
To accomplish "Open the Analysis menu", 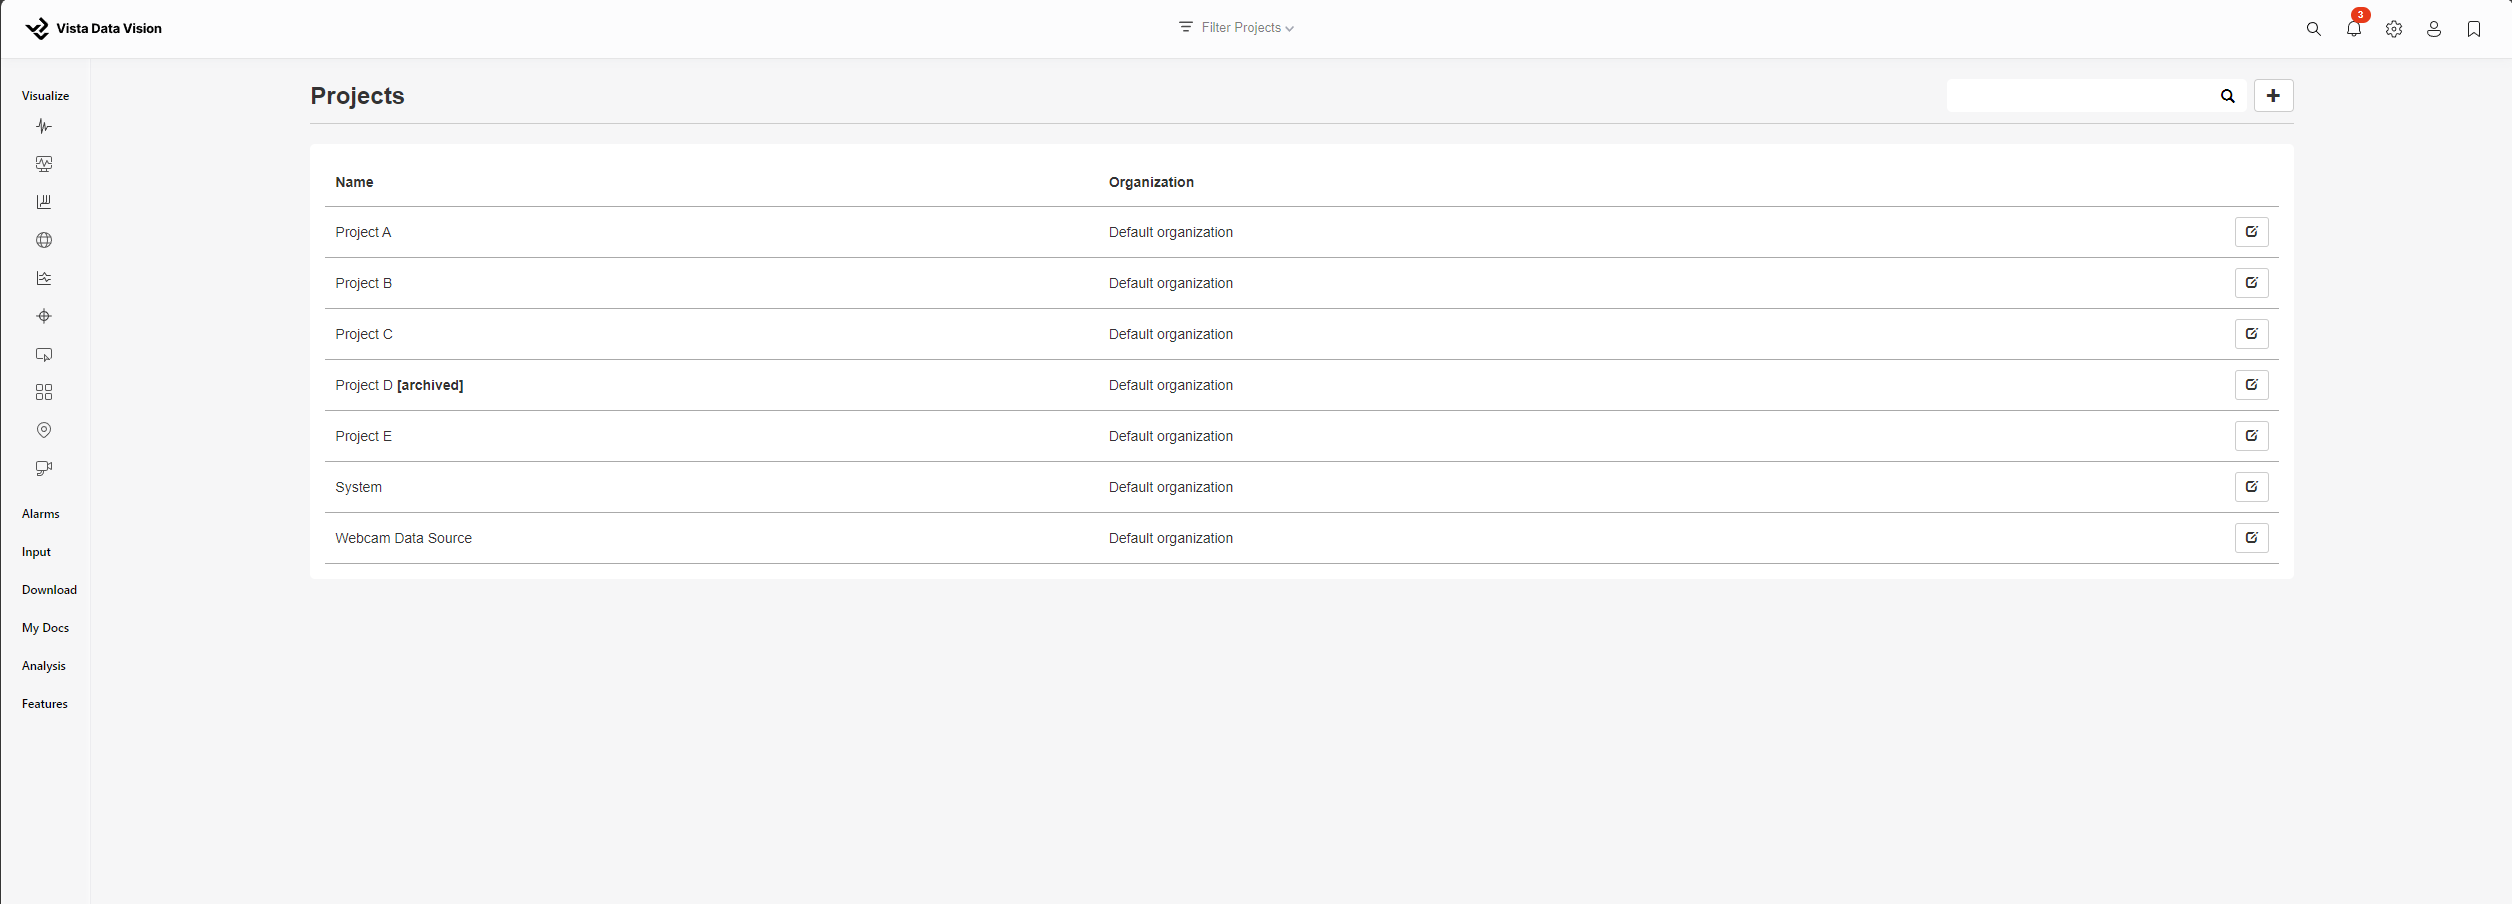I will tap(44, 666).
